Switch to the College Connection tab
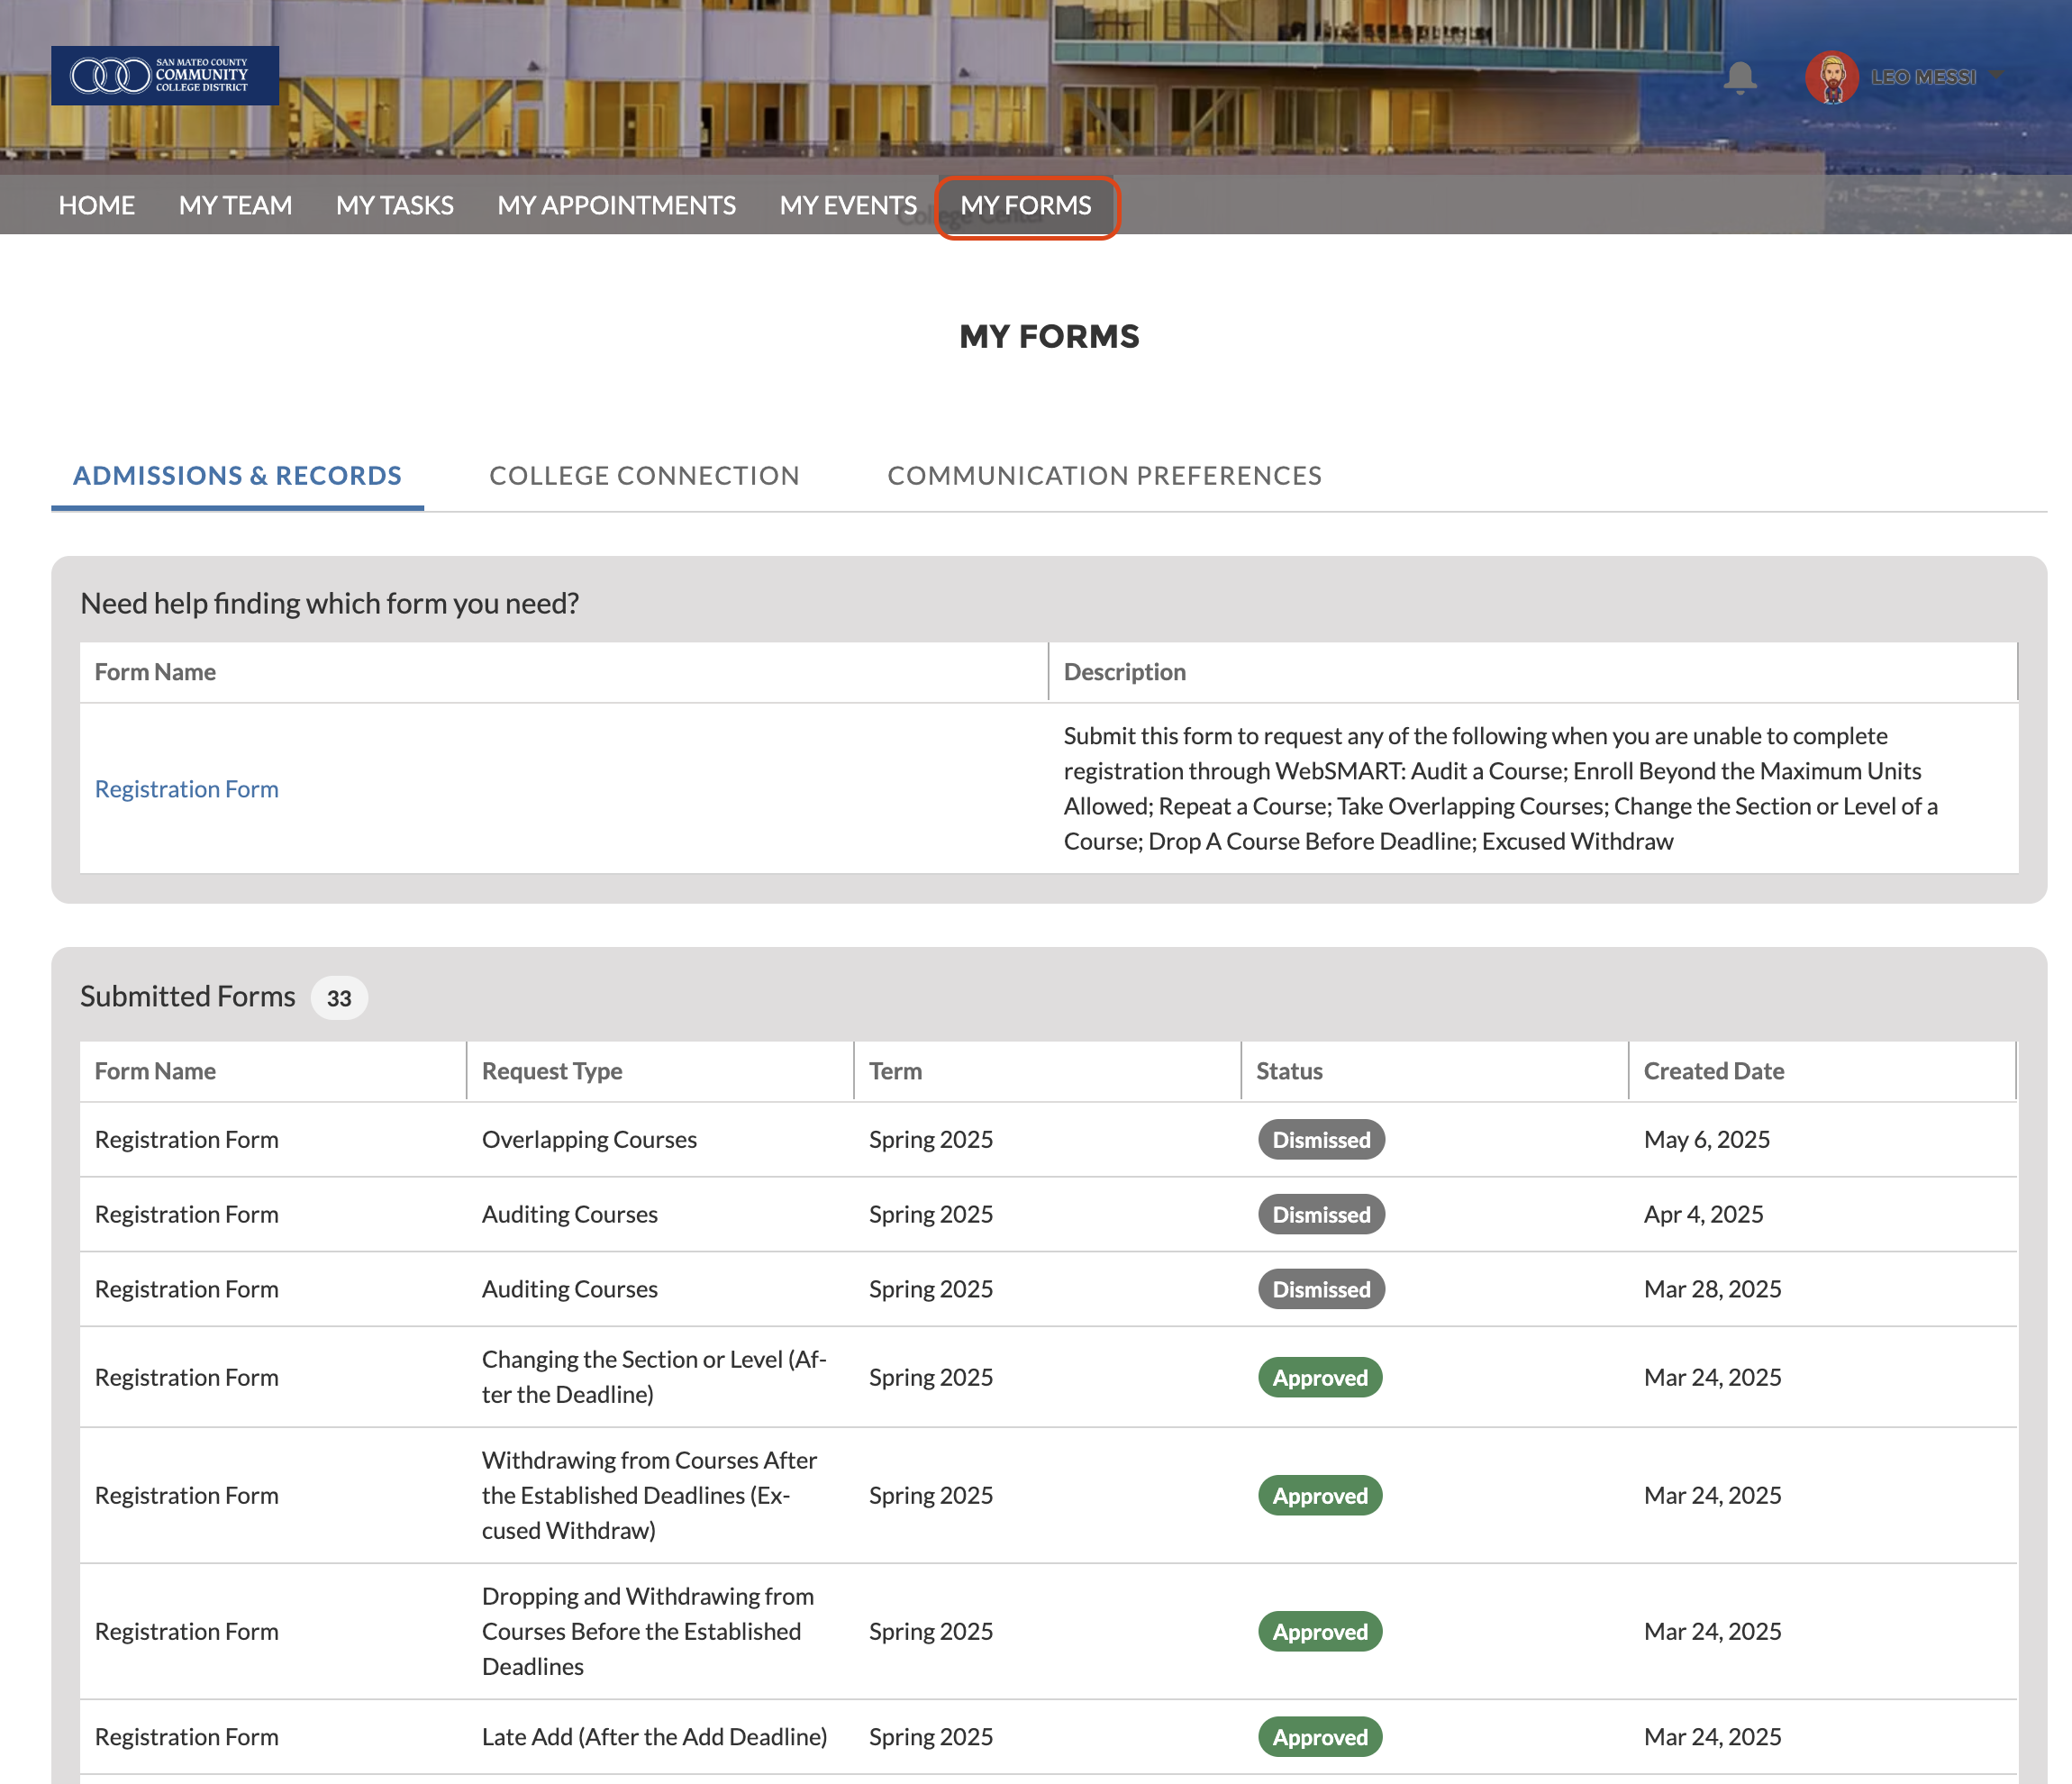 [x=644, y=475]
